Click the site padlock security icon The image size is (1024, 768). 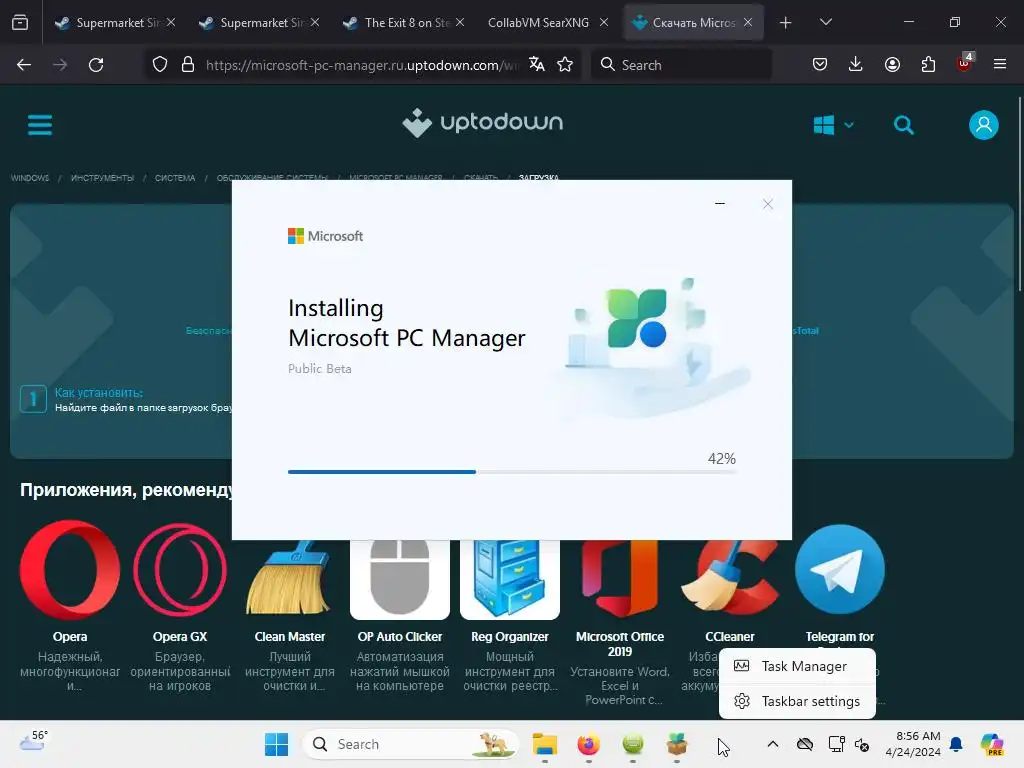pos(188,65)
